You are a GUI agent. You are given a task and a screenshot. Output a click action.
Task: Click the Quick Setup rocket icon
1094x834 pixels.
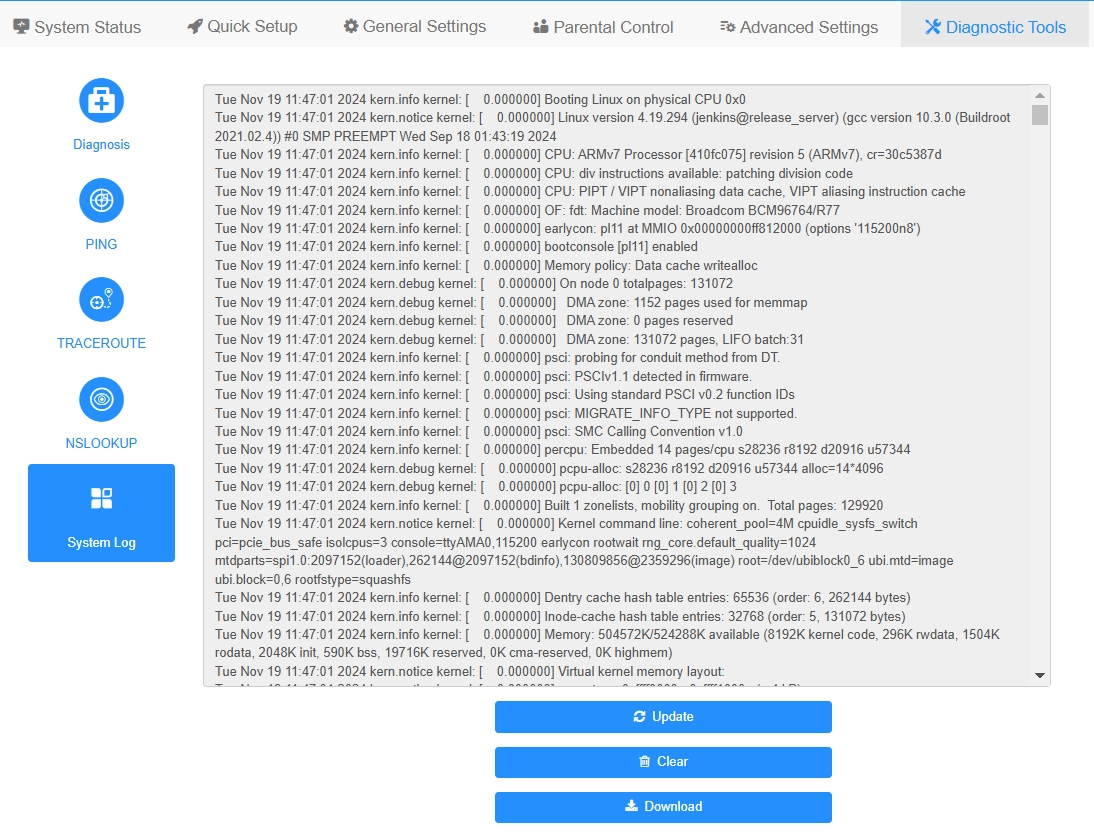[195, 27]
